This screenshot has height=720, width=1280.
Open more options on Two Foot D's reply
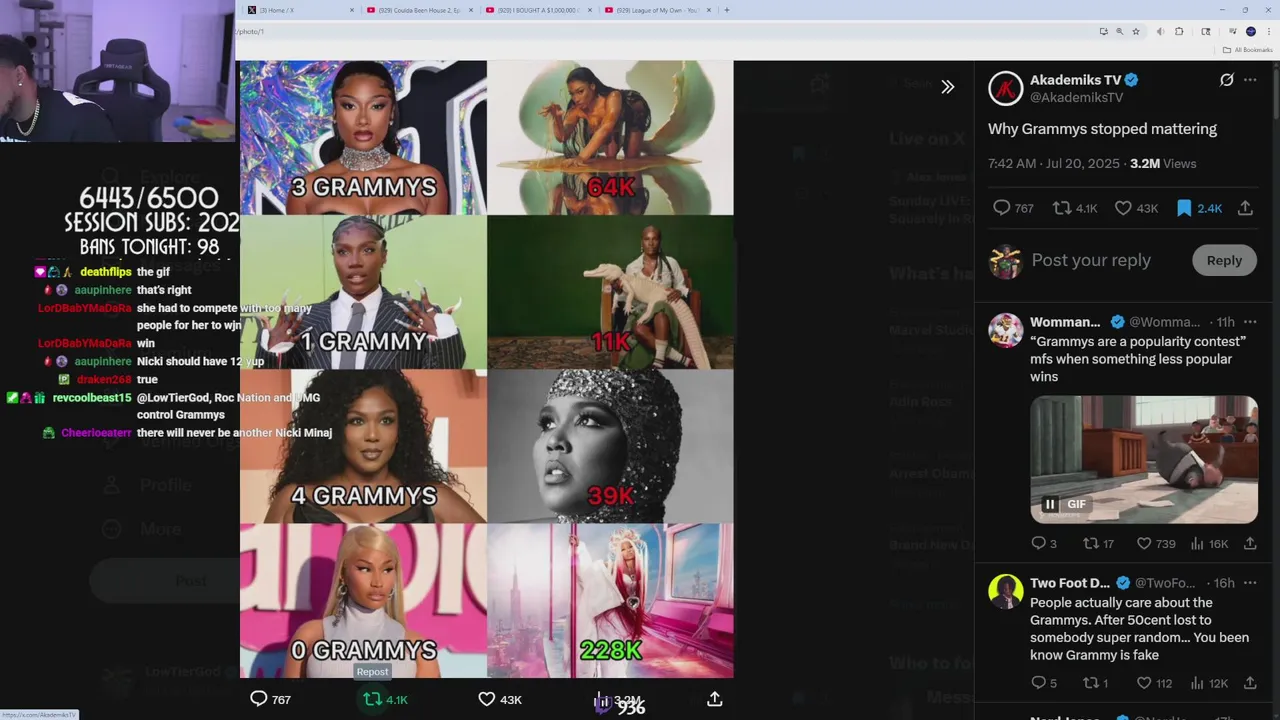1250,583
